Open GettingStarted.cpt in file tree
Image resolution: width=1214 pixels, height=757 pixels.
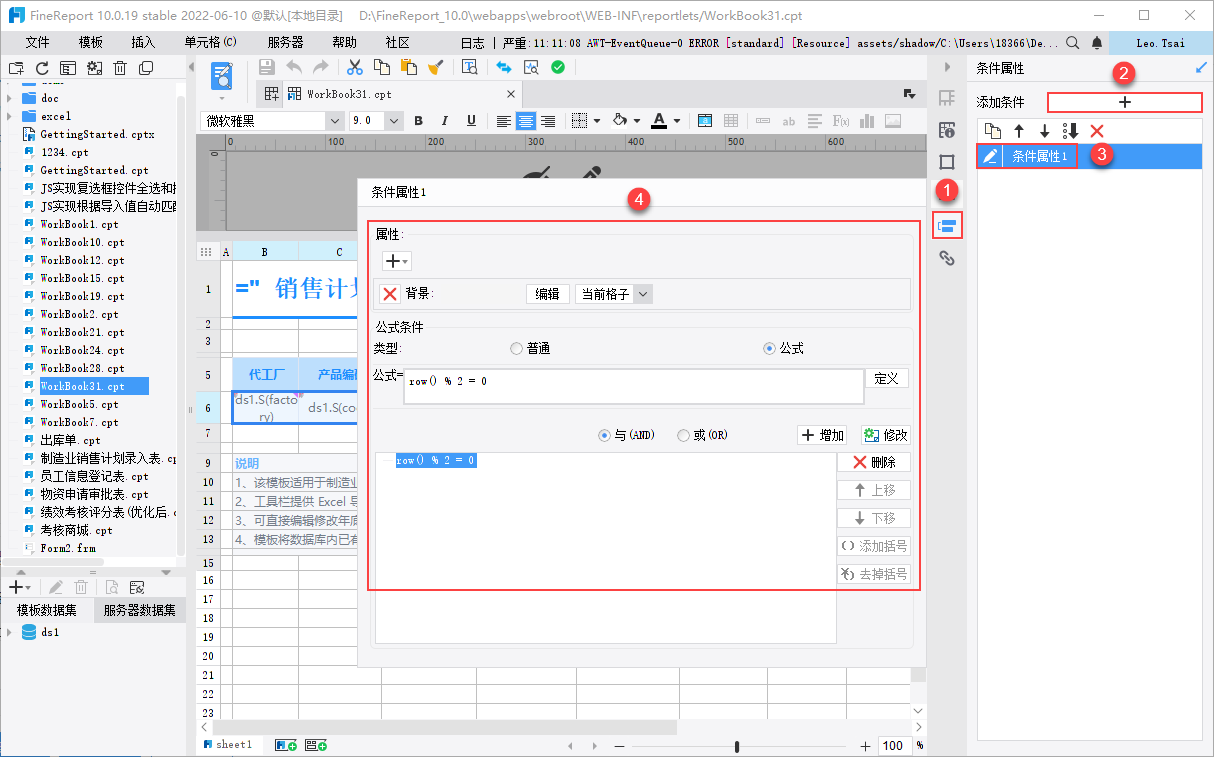[94, 170]
